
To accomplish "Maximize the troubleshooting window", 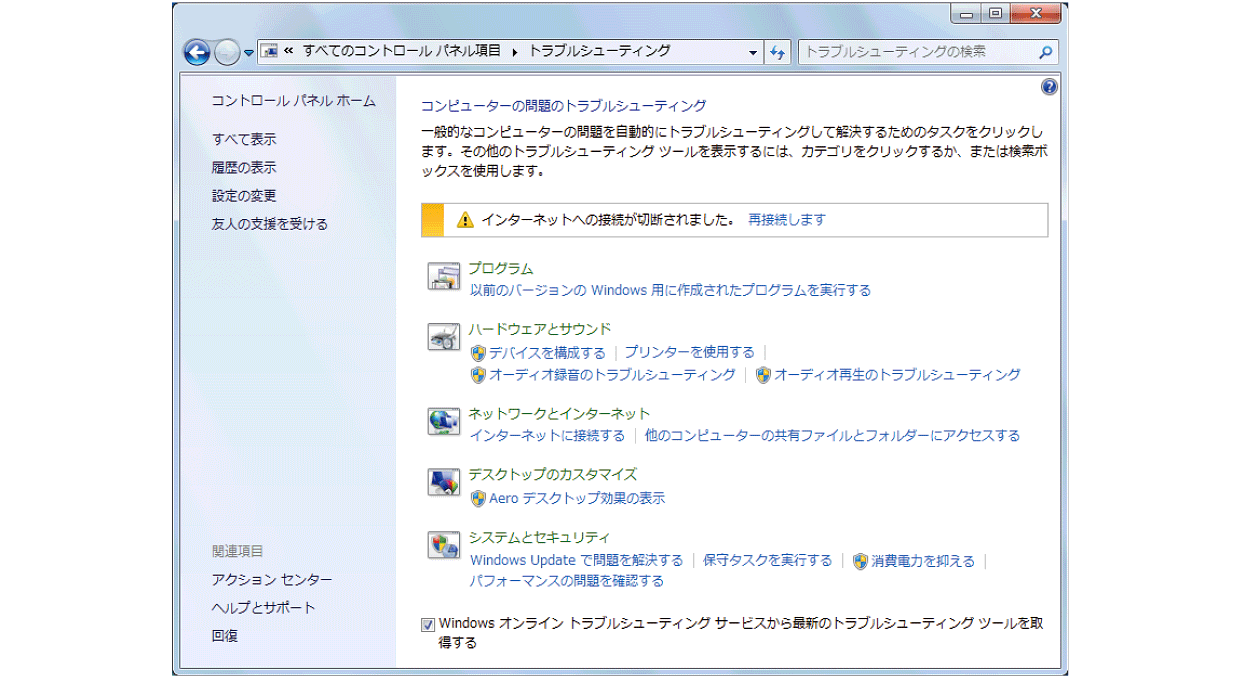I will point(996,14).
